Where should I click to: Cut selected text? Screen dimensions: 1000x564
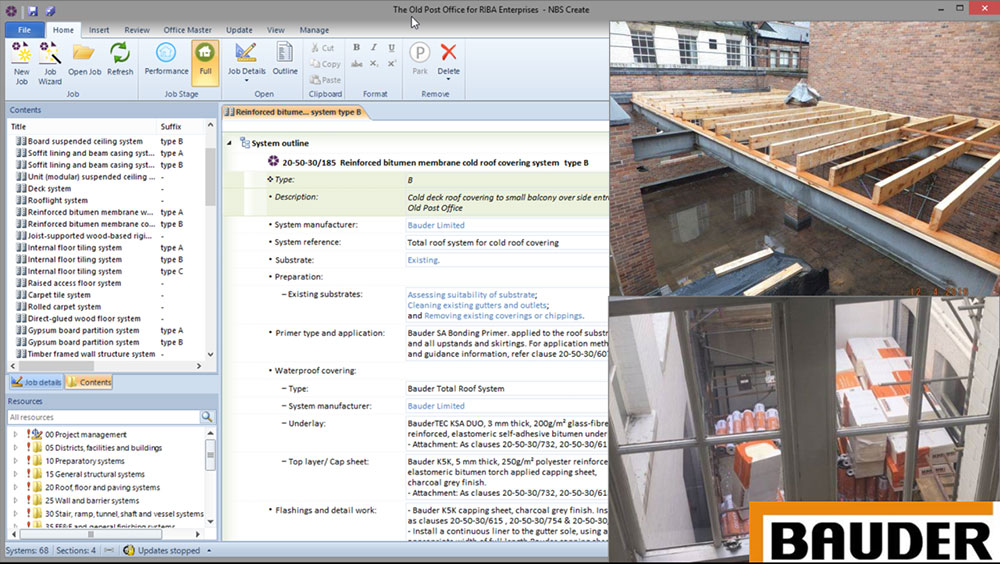click(x=323, y=48)
